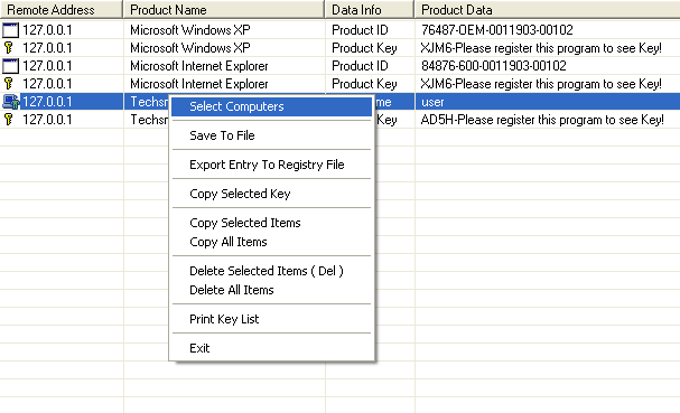Viewport: 680px width, 413px height.
Task: Choose Select Computers from the context menu
Action: click(x=271, y=107)
